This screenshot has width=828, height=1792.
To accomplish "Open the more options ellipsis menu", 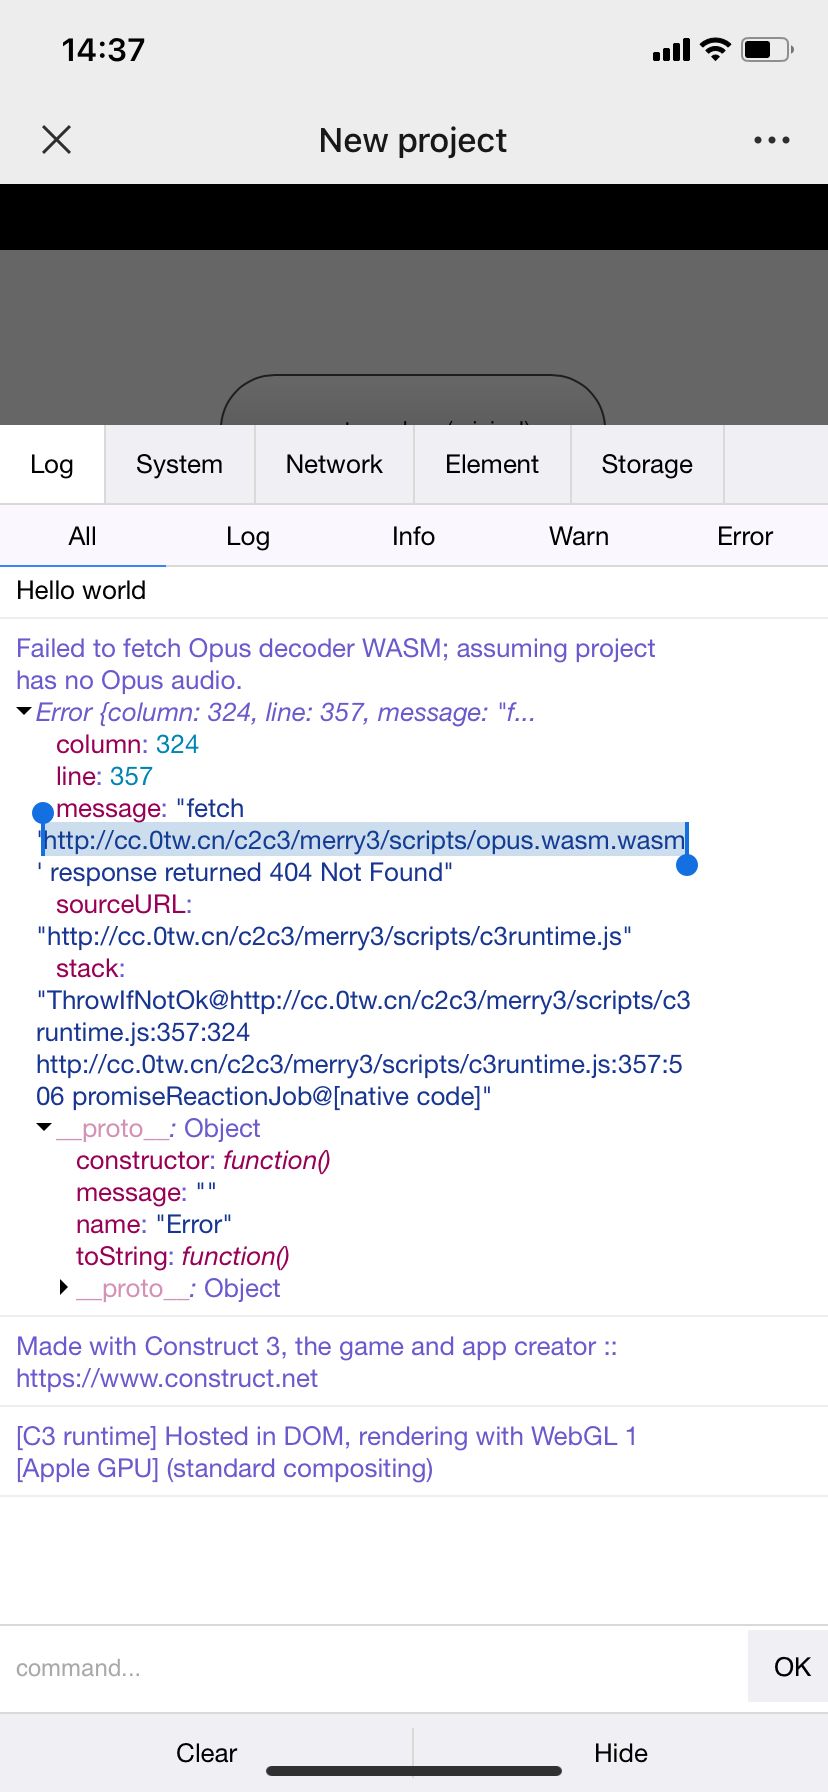I will 770,140.
